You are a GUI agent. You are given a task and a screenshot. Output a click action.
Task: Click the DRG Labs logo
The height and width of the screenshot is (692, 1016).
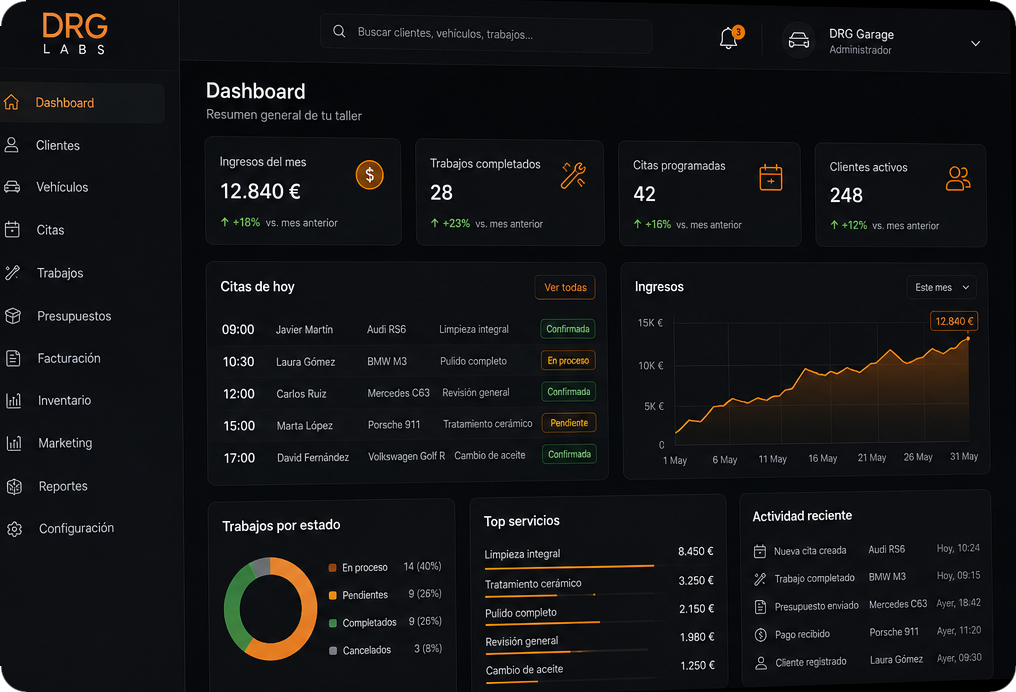75,34
